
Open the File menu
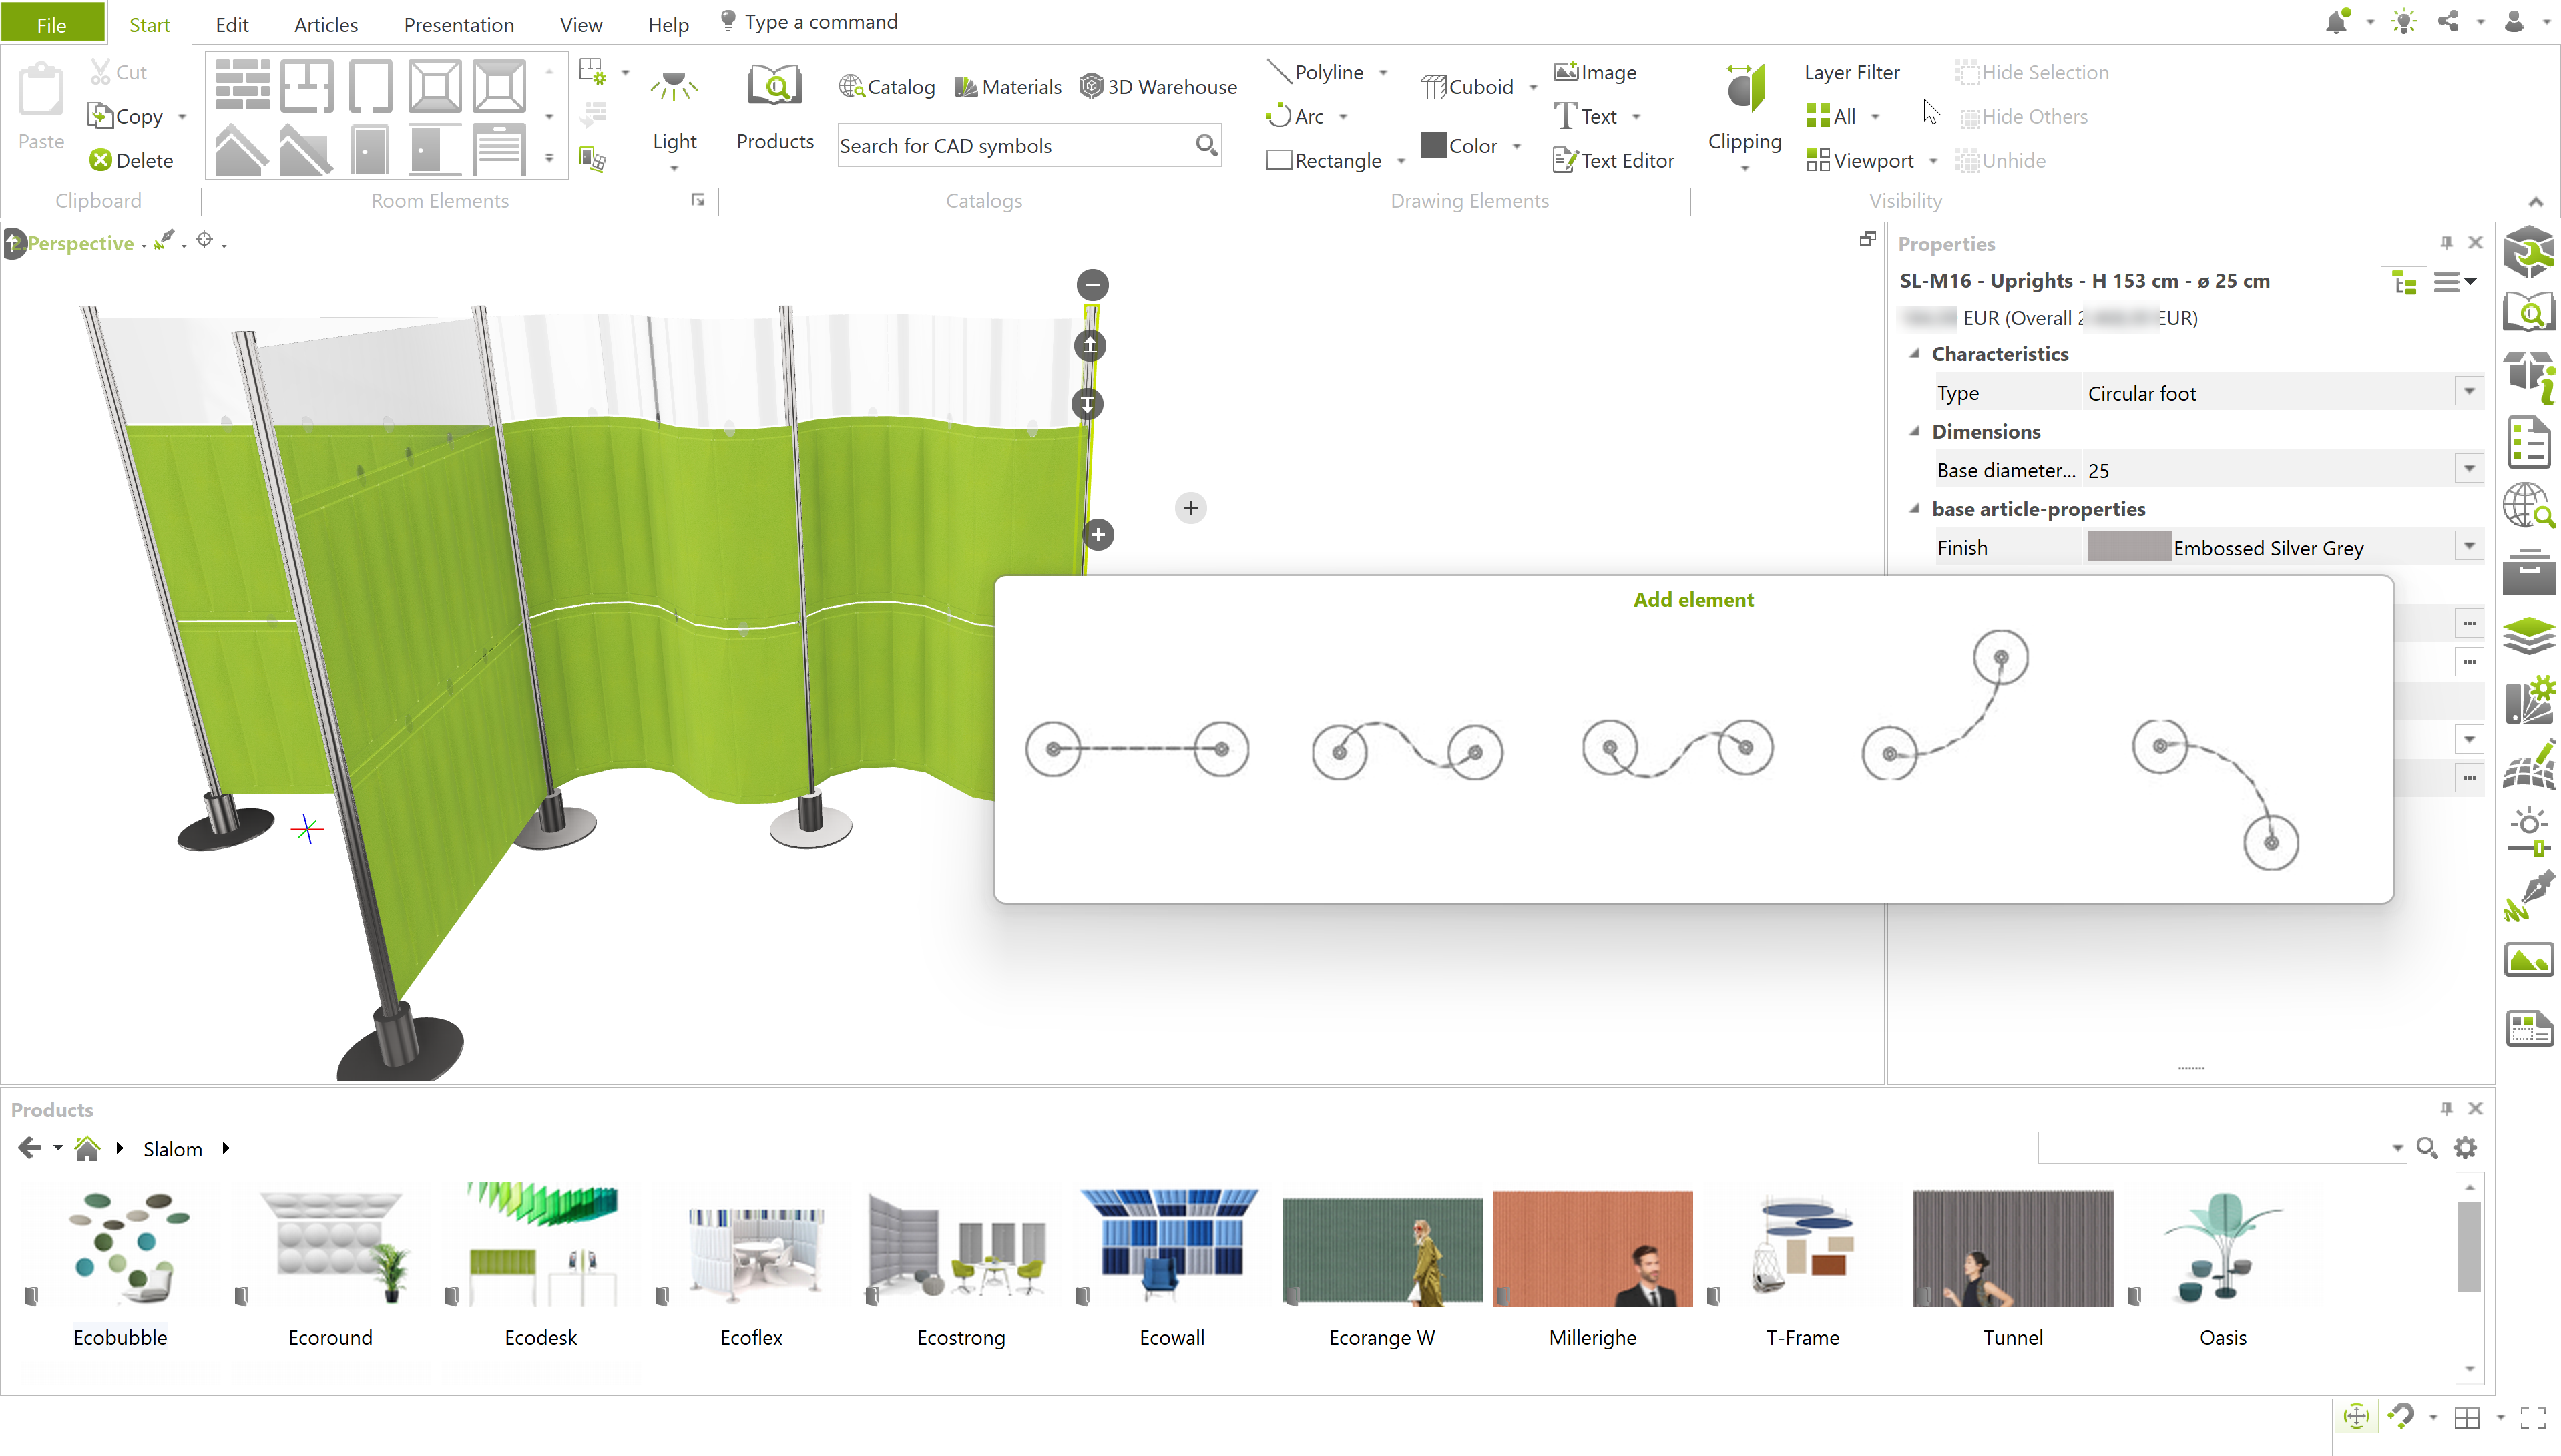(52, 24)
